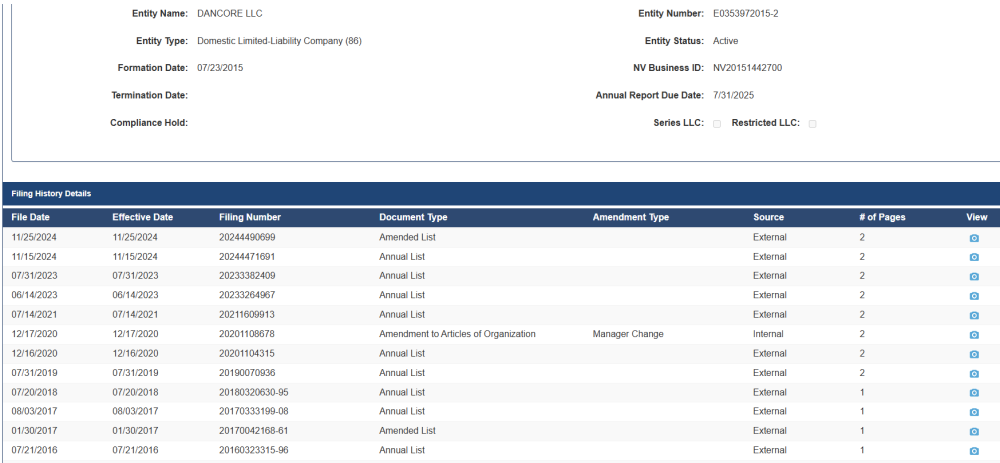Open view icon for Amended List 01/30/2017
The height and width of the screenshot is (463, 1000).
tap(974, 431)
